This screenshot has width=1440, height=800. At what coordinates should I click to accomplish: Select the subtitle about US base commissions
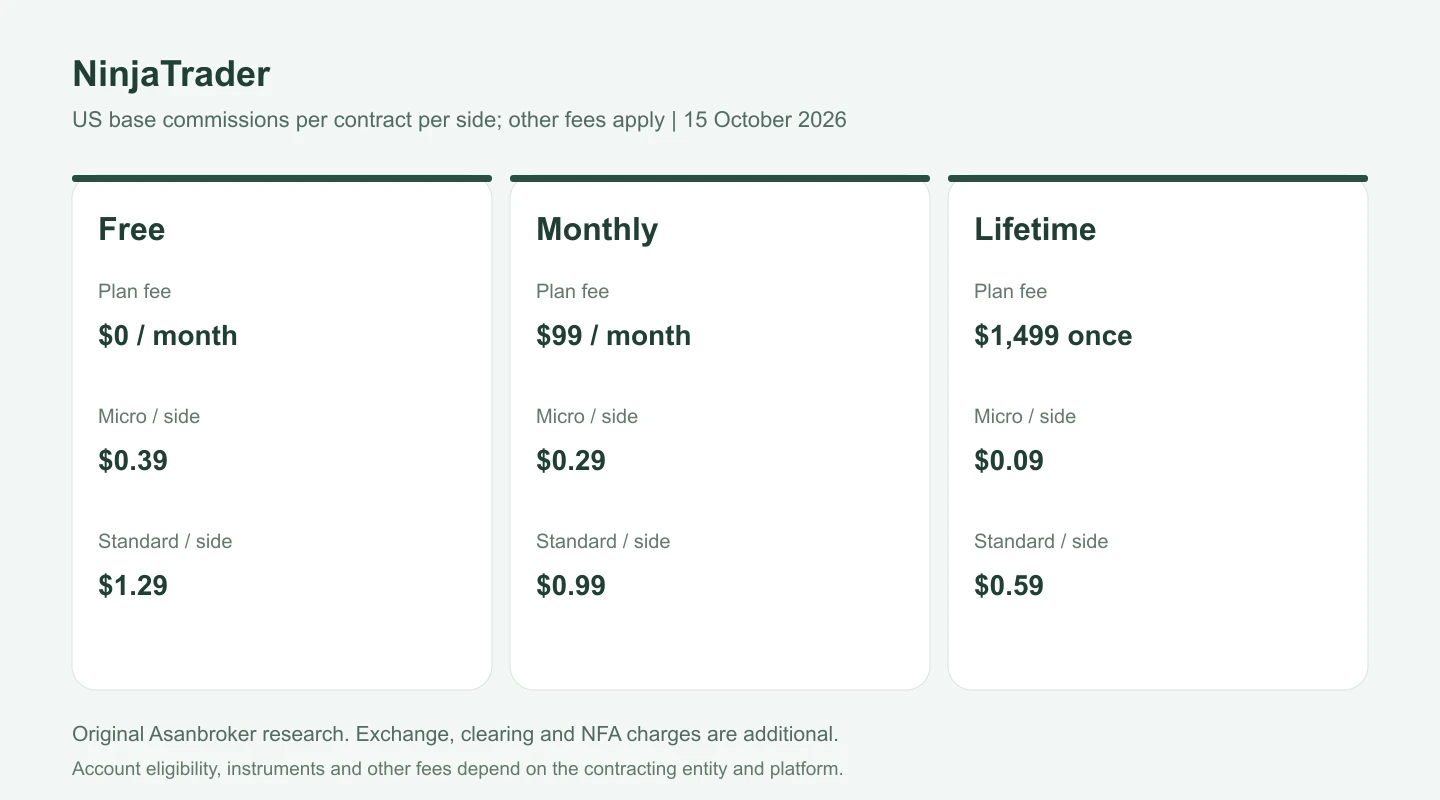[459, 120]
